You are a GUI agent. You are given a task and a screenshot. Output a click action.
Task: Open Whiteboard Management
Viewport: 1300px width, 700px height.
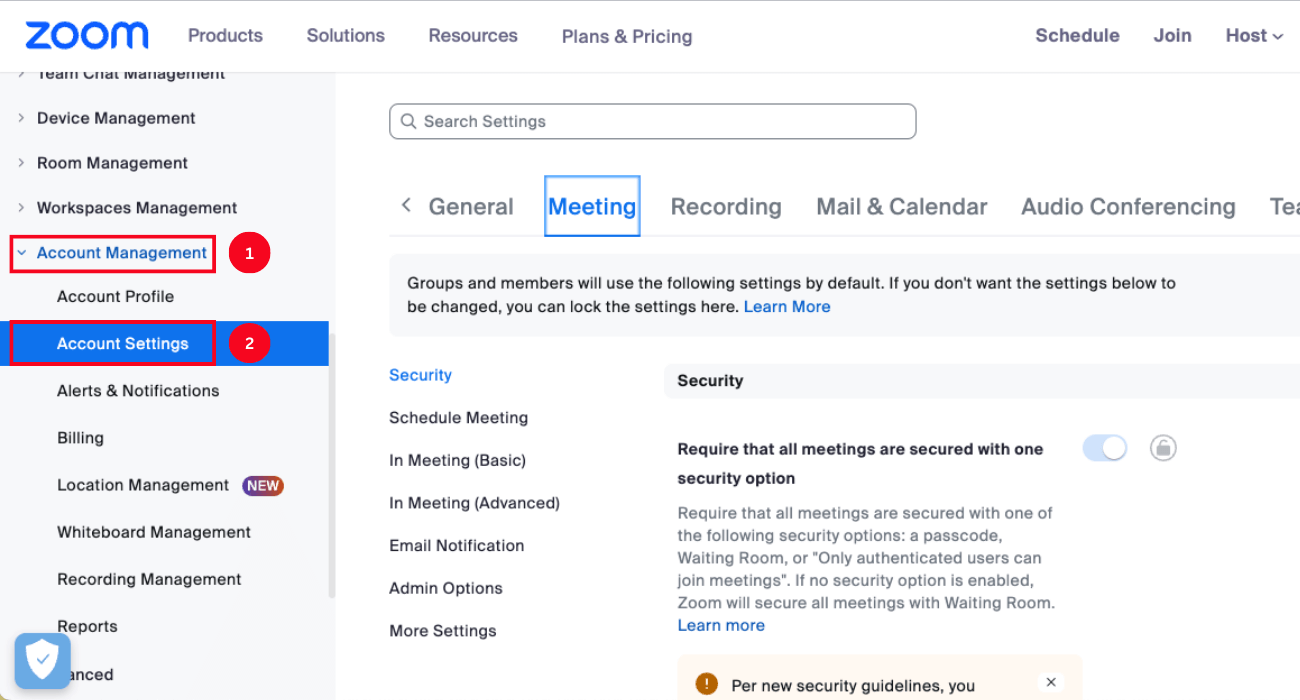tap(154, 532)
